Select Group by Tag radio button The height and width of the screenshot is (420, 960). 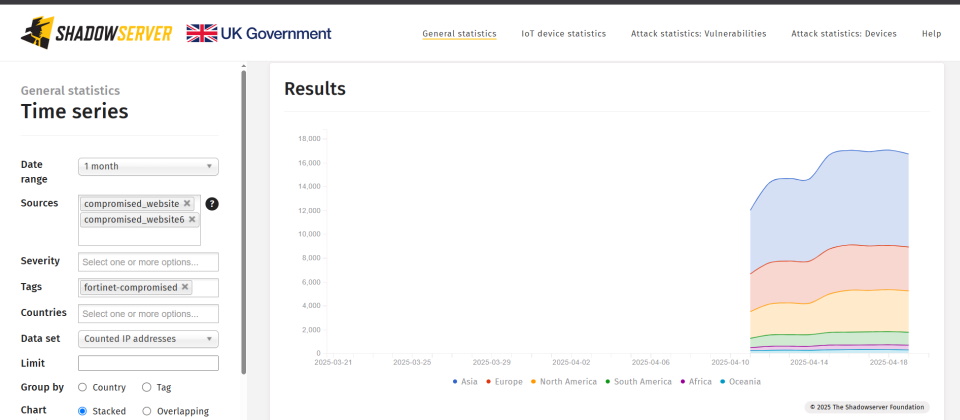pos(146,388)
